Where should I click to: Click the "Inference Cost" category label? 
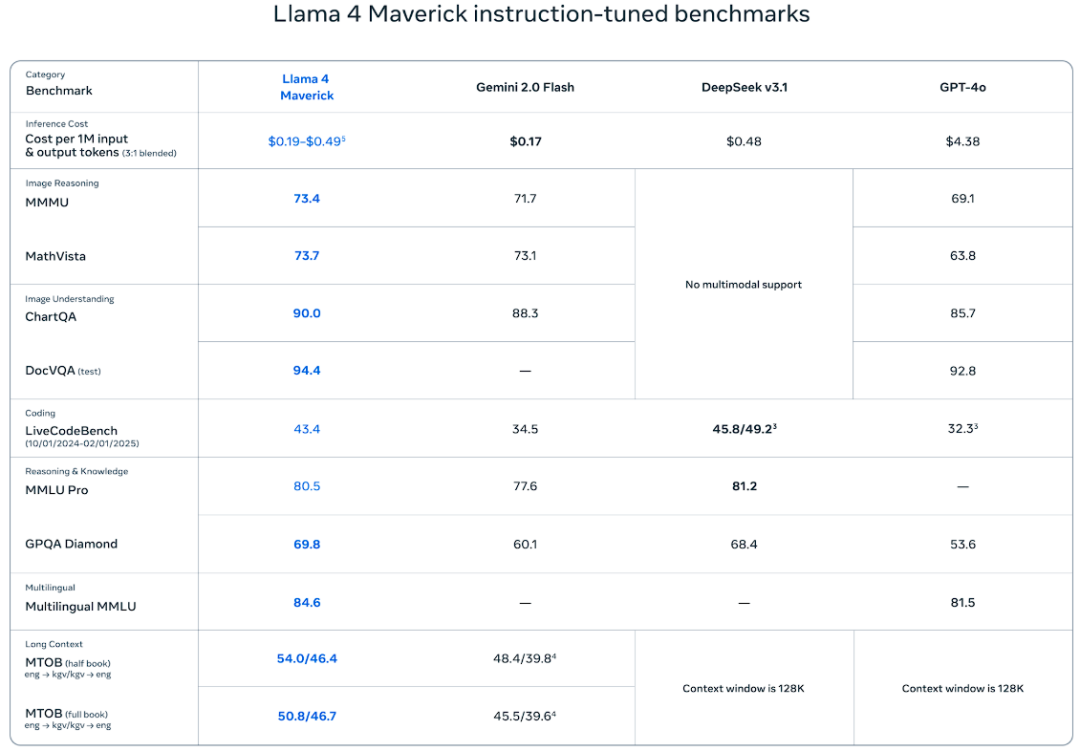pyautogui.click(x=56, y=124)
